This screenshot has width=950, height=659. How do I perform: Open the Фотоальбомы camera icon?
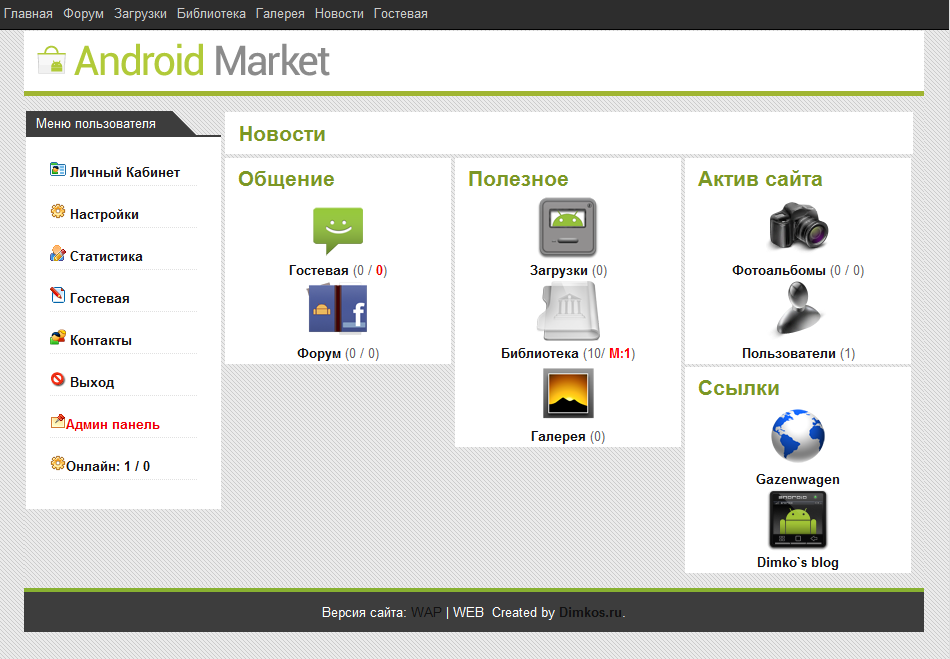(798, 227)
